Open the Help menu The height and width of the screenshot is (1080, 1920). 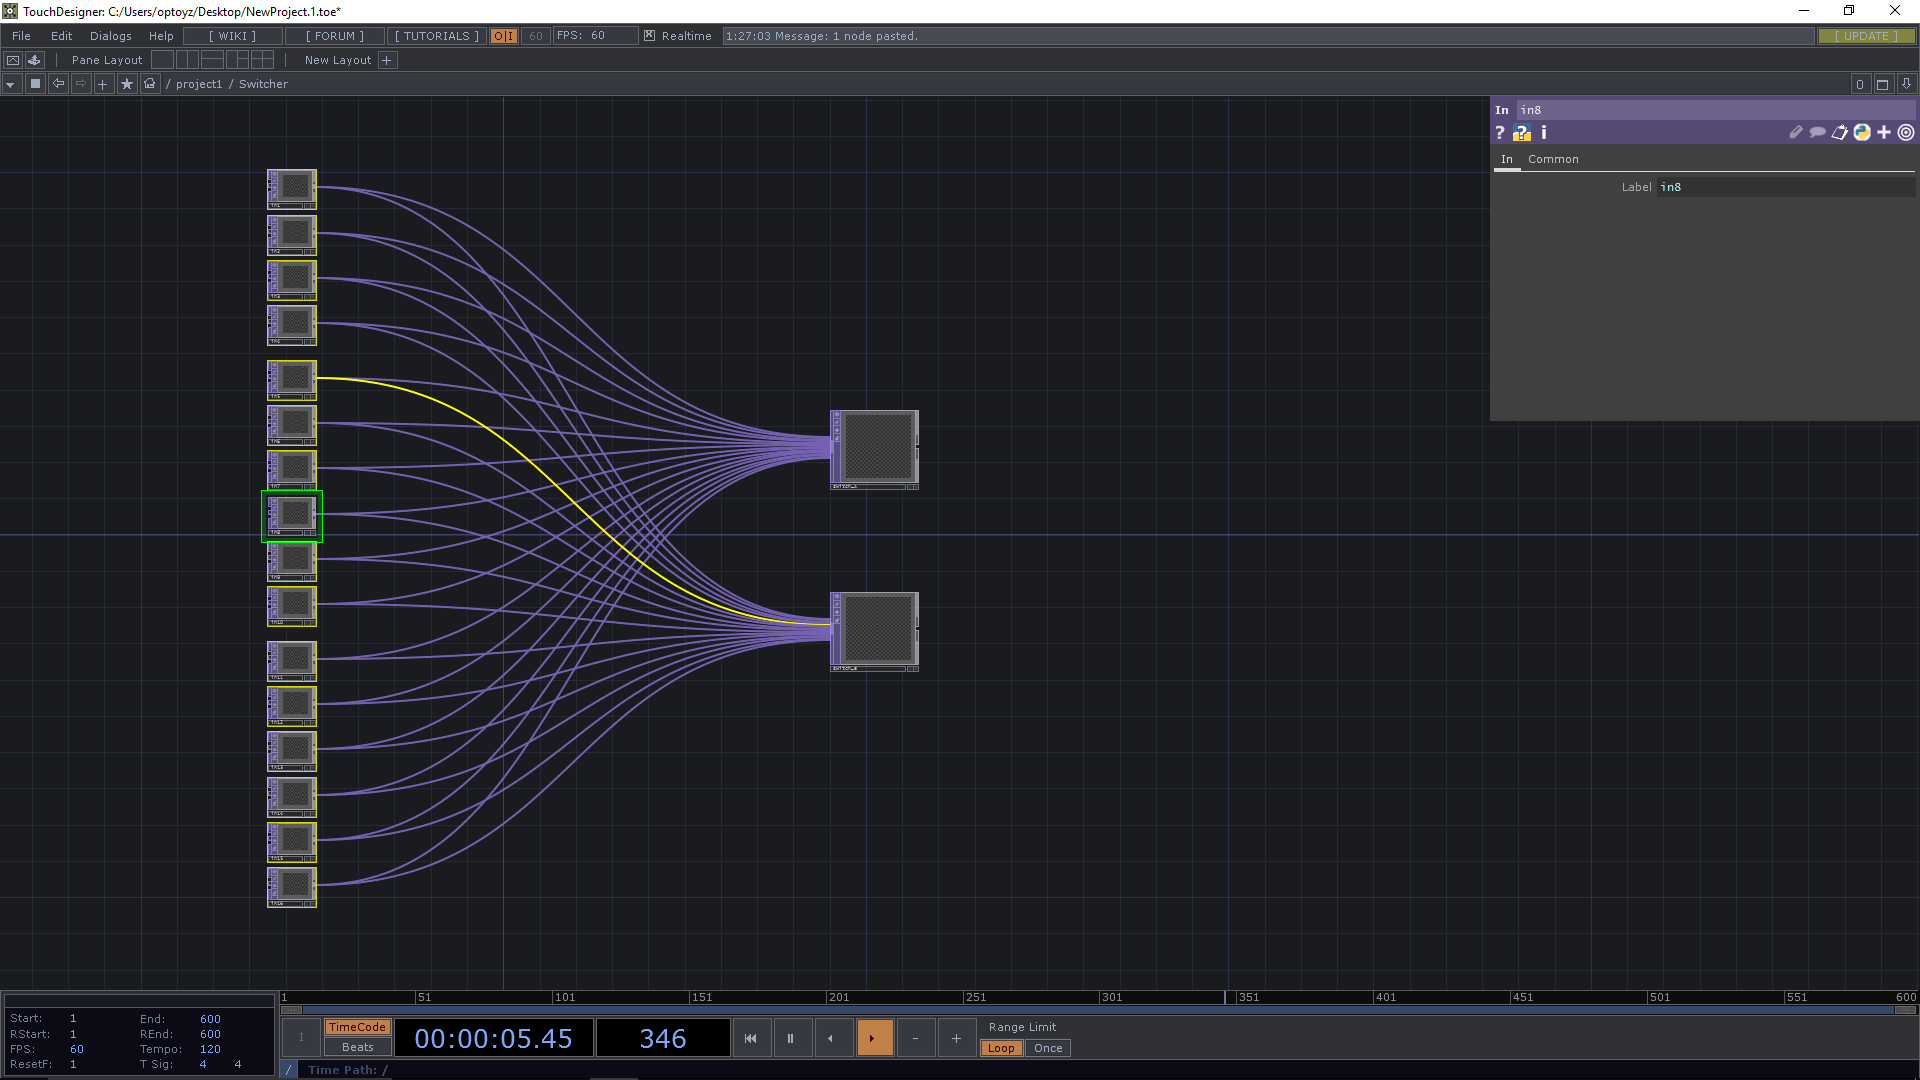pos(161,36)
